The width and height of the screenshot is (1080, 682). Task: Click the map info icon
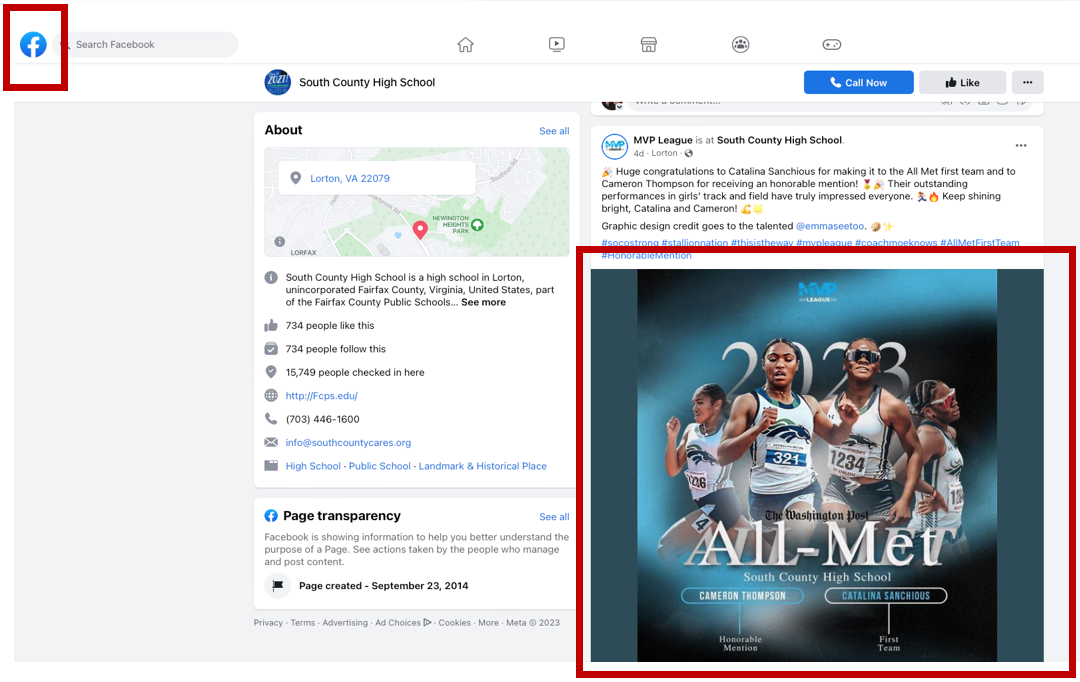click(280, 242)
